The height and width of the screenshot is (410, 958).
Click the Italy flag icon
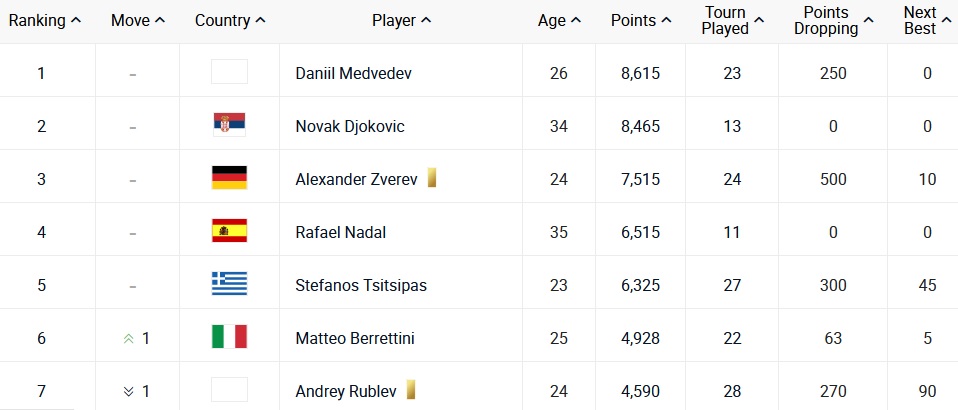(229, 337)
